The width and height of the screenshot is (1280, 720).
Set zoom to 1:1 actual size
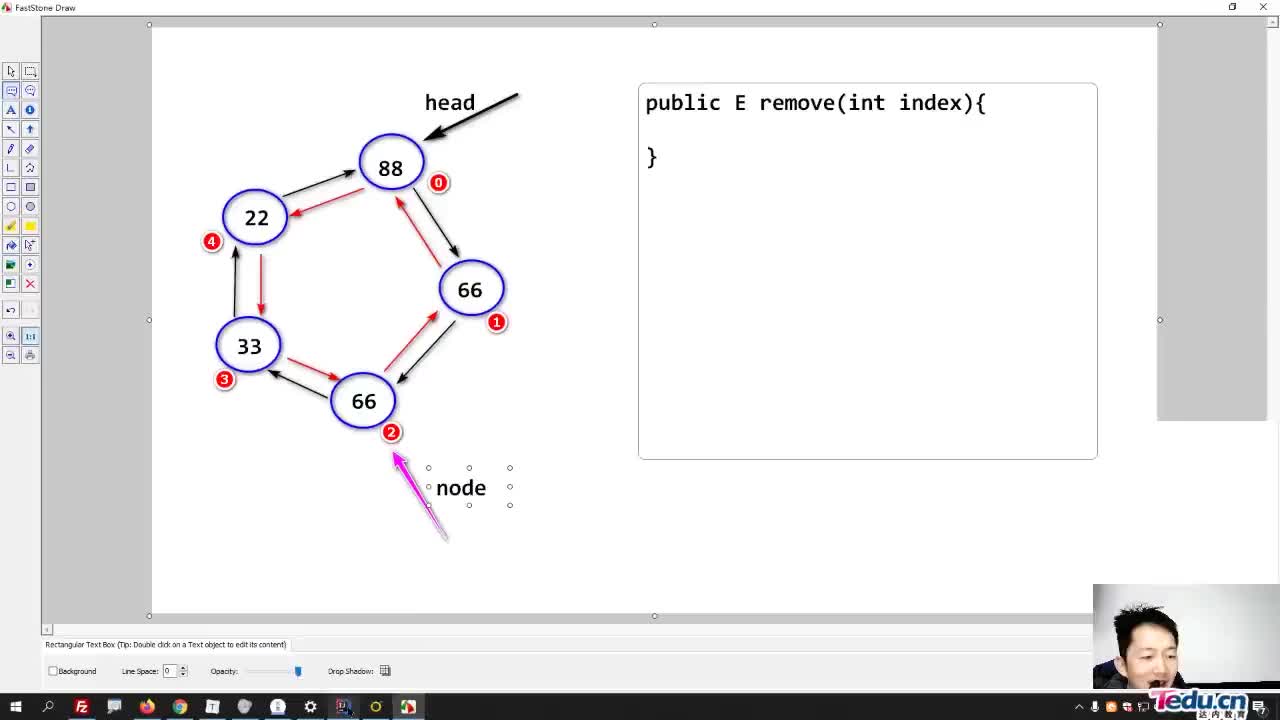[30, 336]
